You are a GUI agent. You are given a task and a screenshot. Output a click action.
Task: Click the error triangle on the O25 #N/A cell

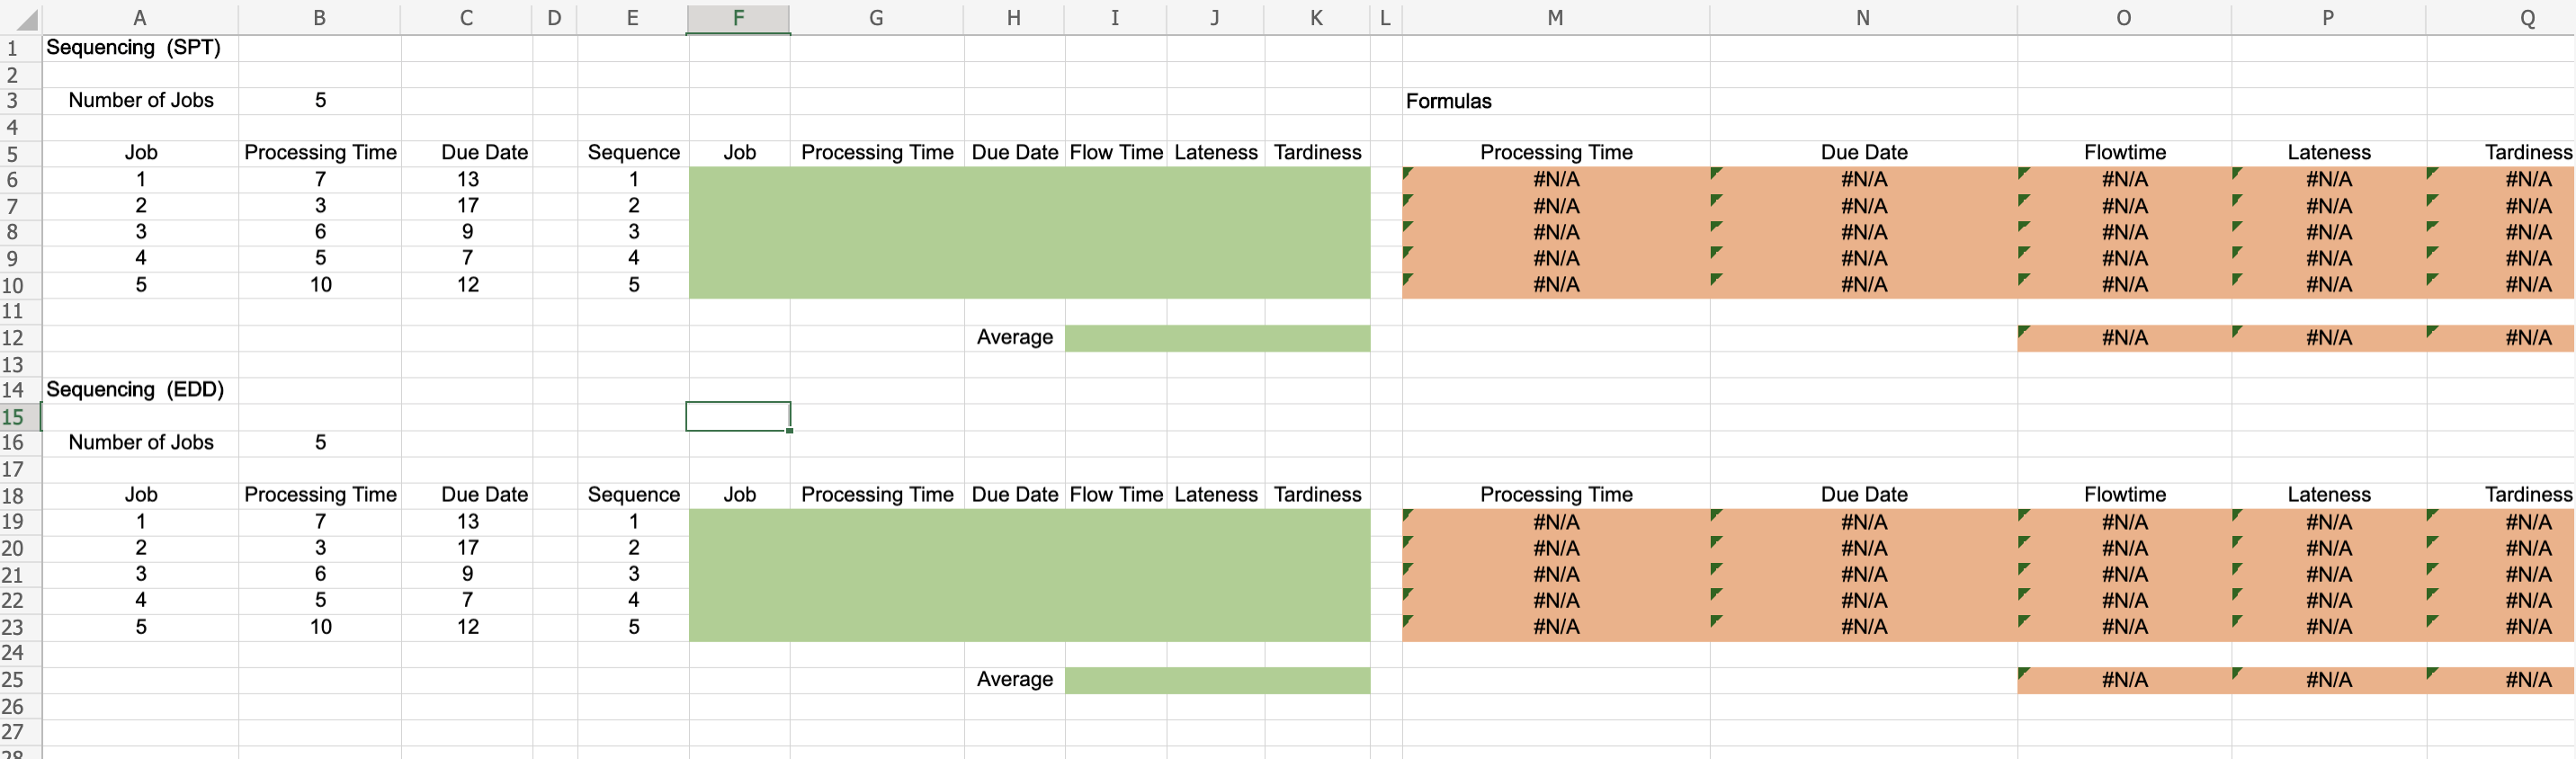coord(2022,674)
